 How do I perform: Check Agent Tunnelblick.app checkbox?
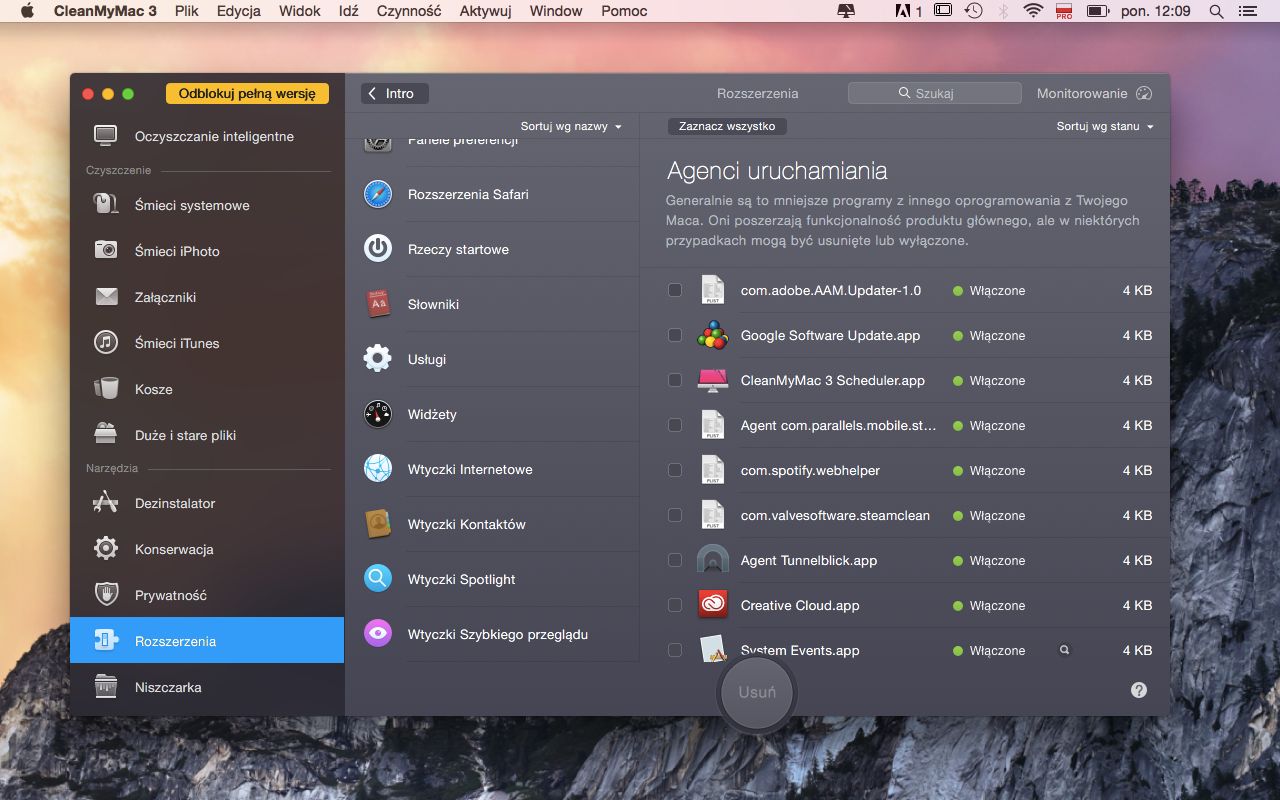pos(675,560)
